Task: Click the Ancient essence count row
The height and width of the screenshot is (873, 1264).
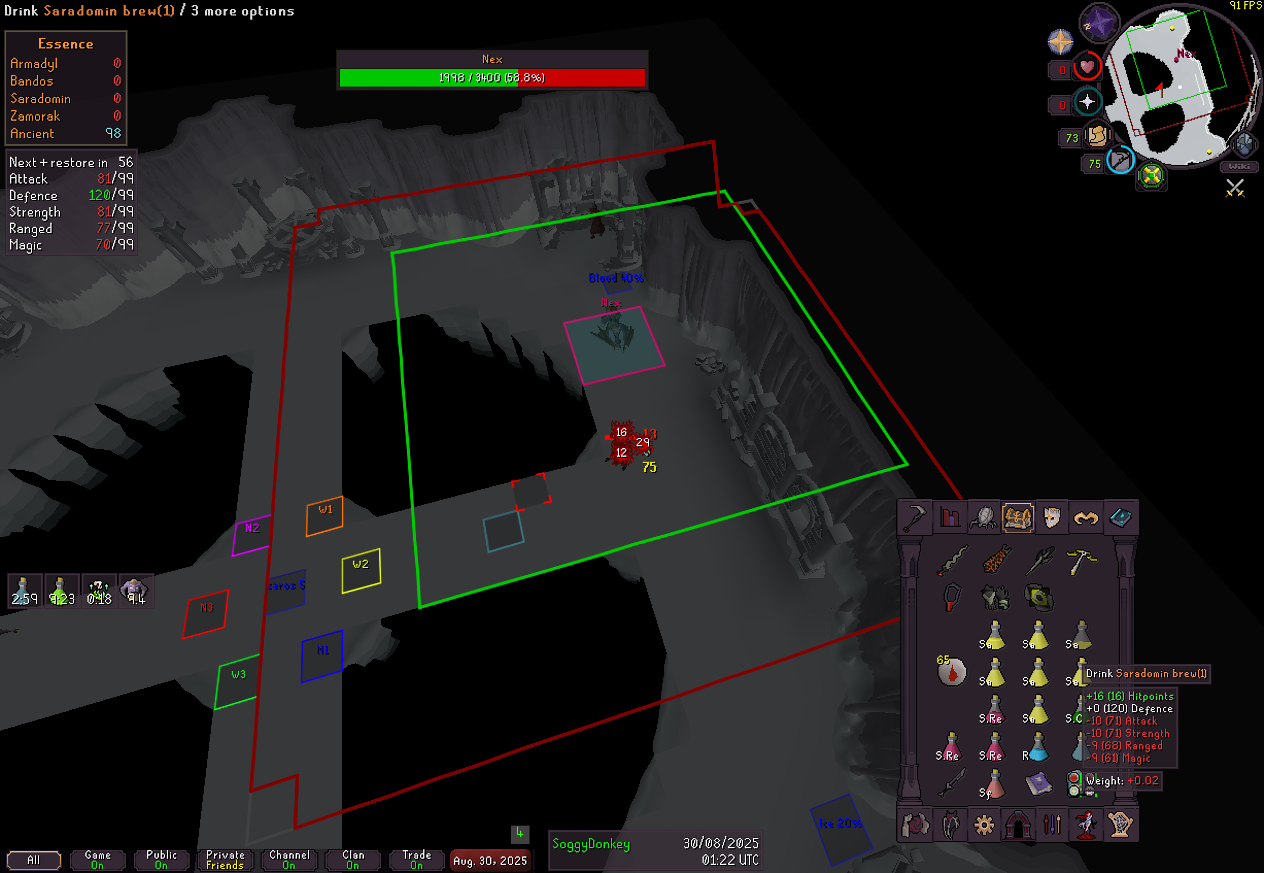Action: click(66, 134)
